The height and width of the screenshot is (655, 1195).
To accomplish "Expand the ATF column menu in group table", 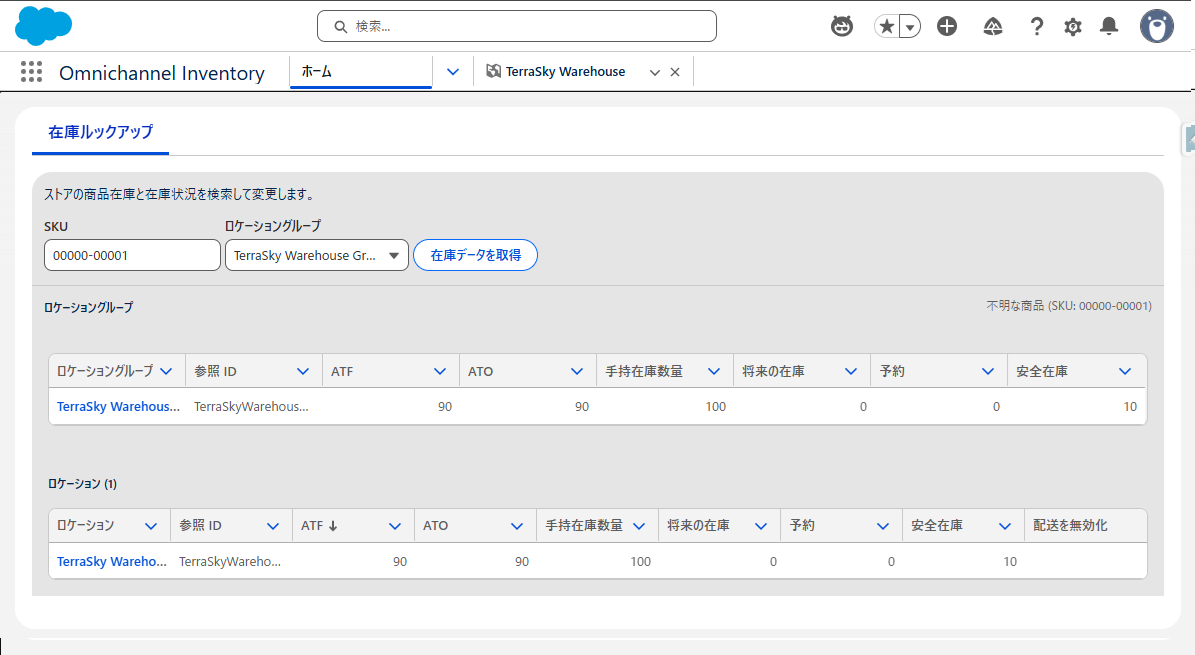I will click(440, 371).
